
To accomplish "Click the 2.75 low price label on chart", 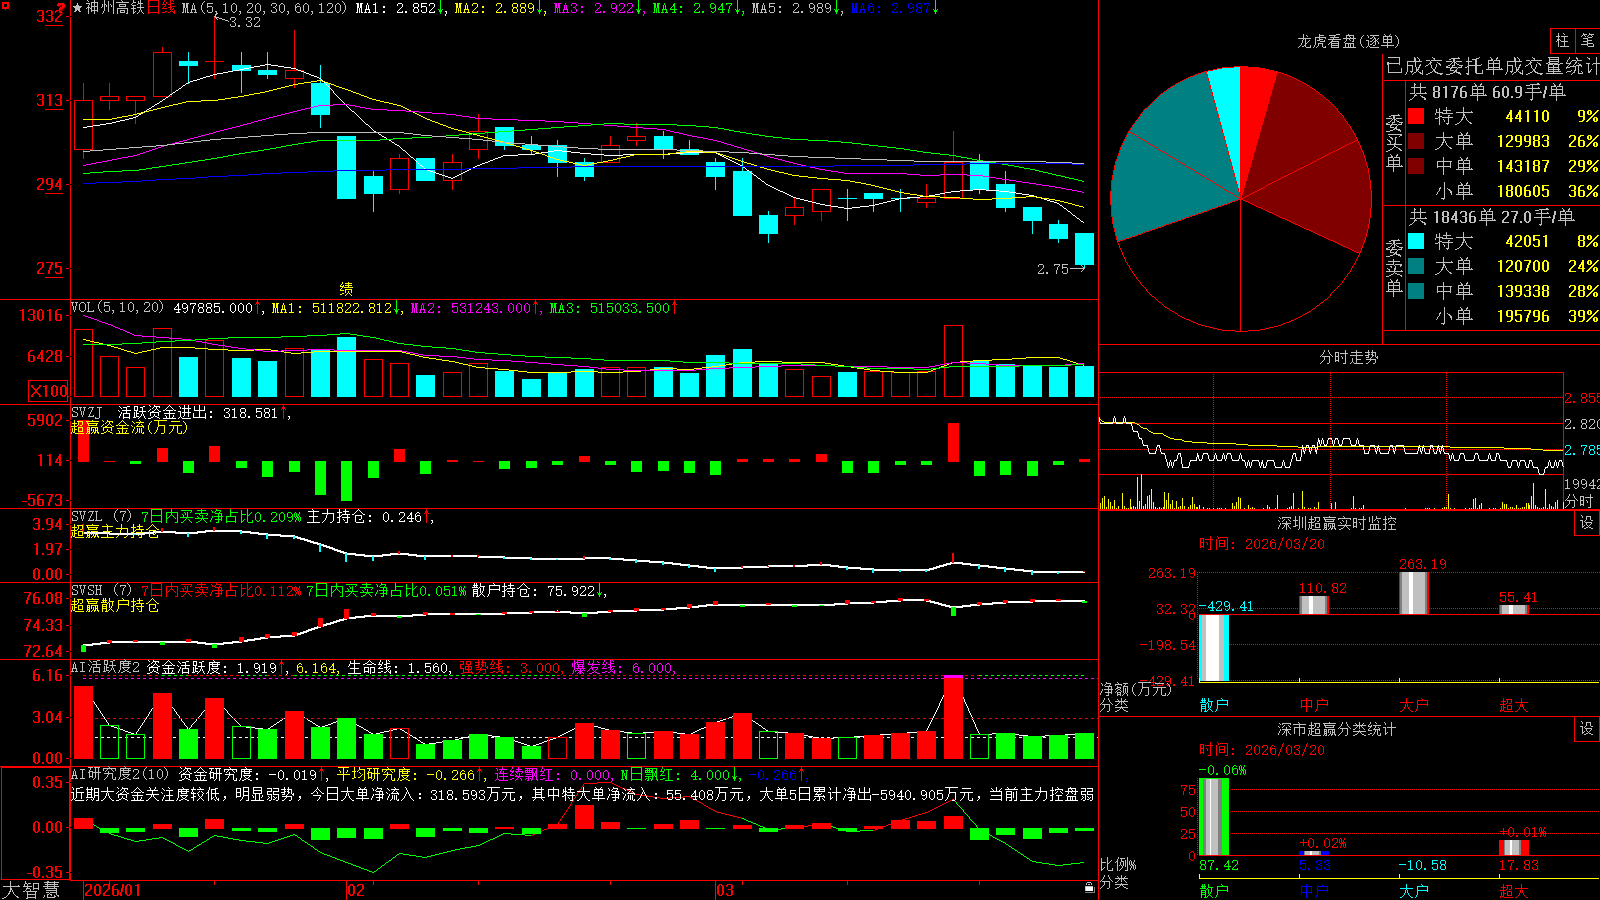I will coord(1053,269).
